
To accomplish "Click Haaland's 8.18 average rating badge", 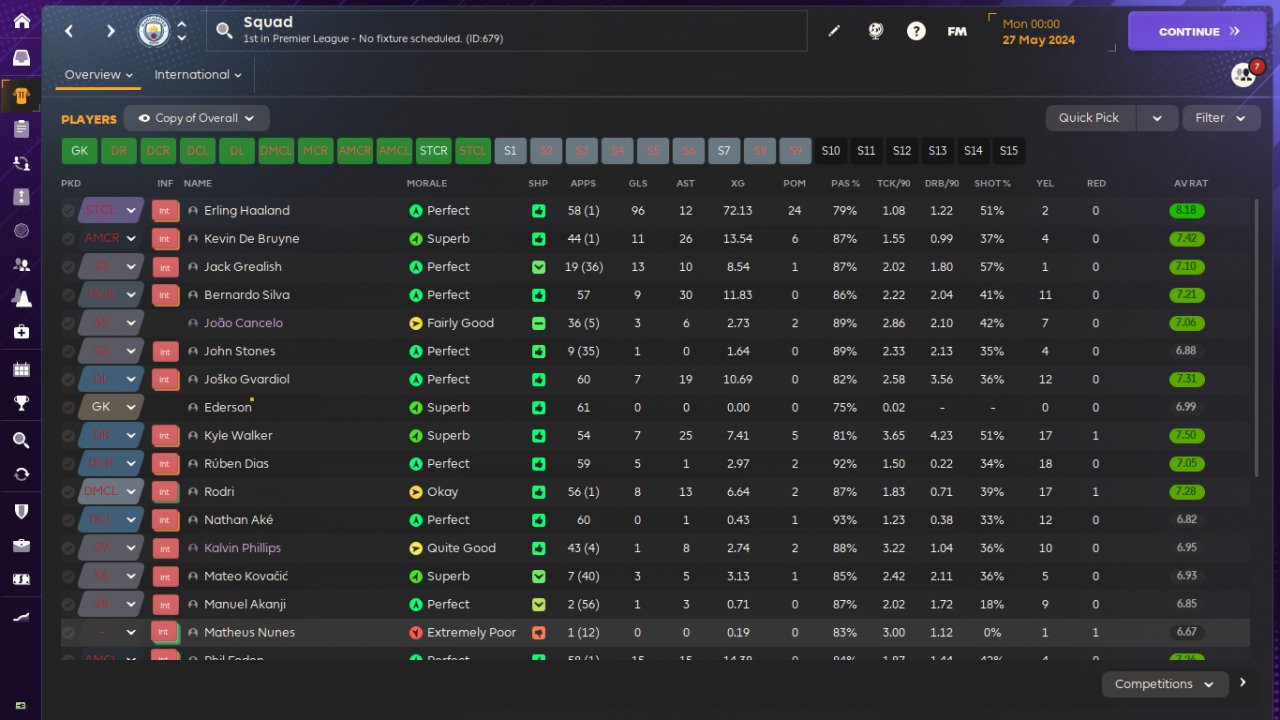I will [1187, 211].
